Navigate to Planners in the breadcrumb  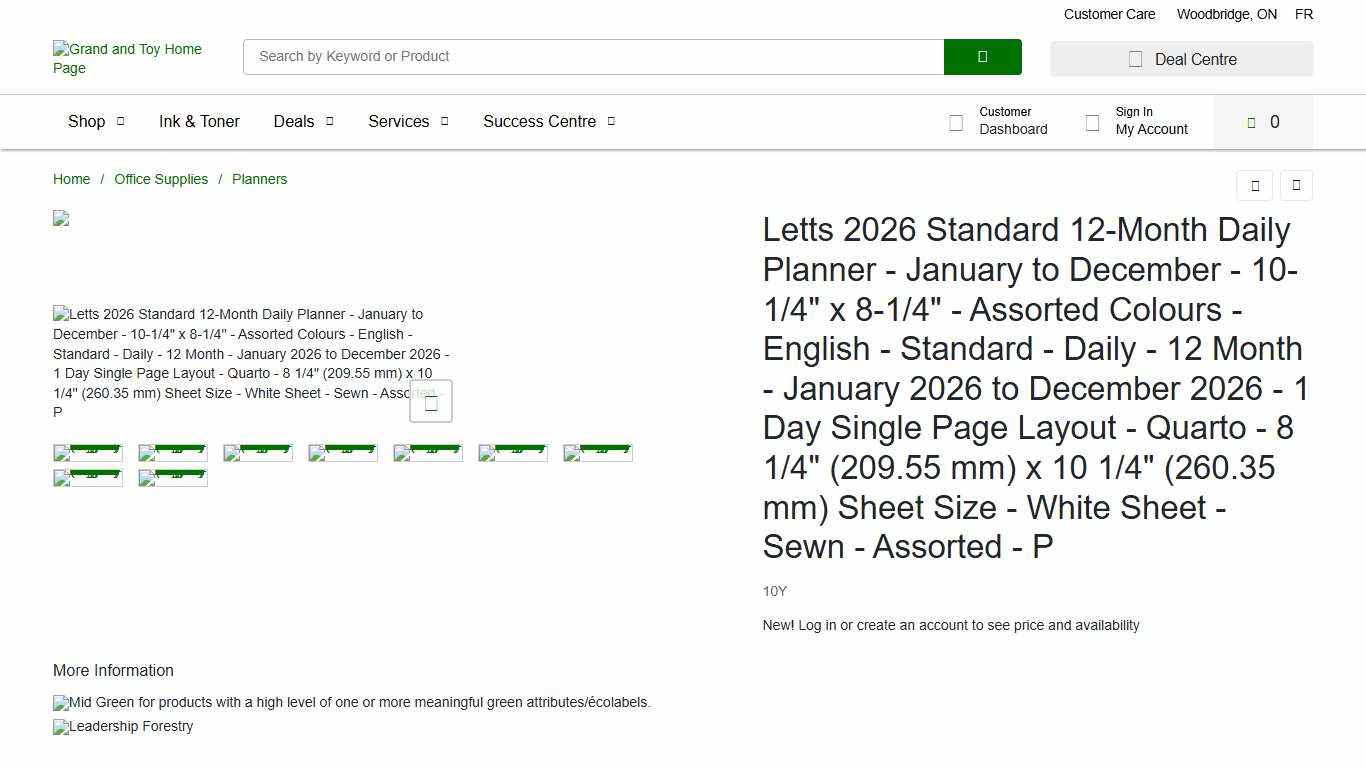click(x=259, y=179)
